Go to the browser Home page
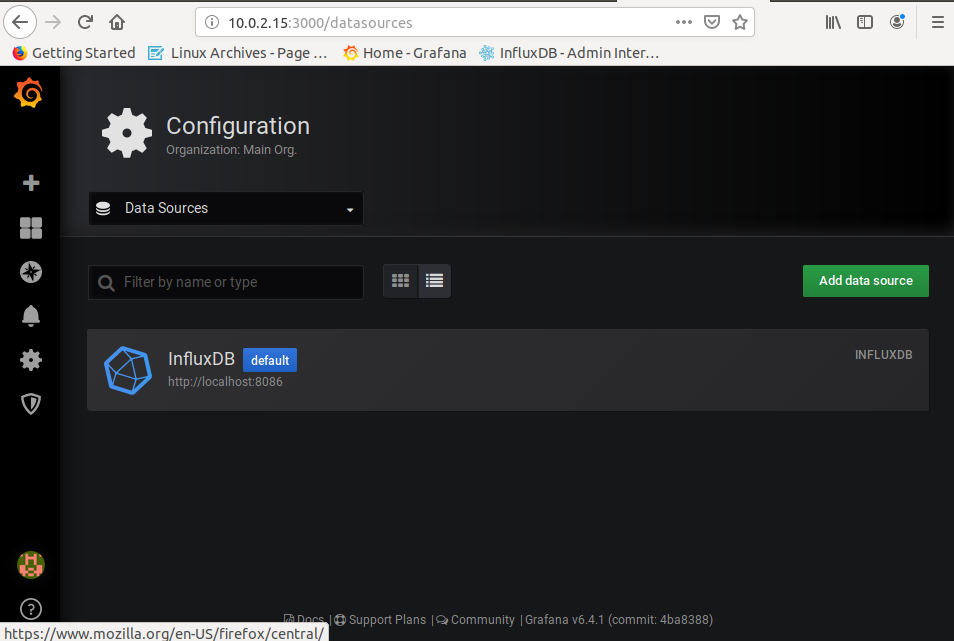This screenshot has width=954, height=641. pos(117,23)
